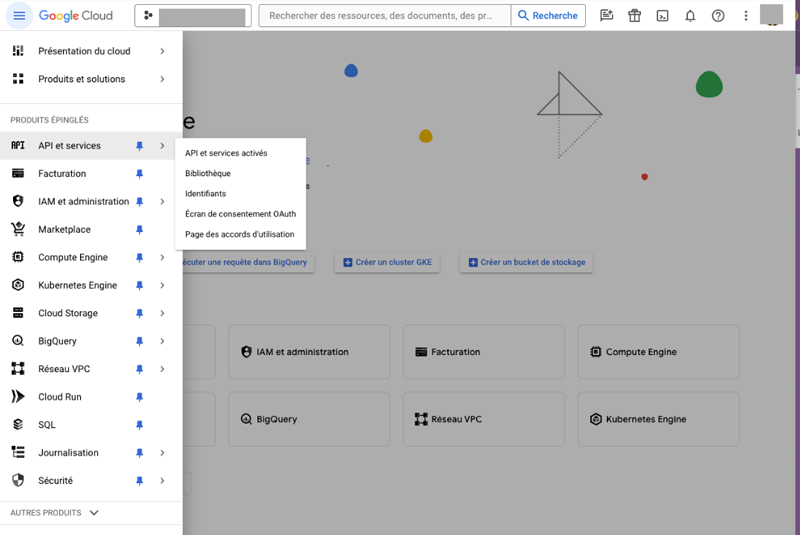Viewport: 800px width, 535px height.
Task: Open the project selector dropdown
Action: point(193,16)
